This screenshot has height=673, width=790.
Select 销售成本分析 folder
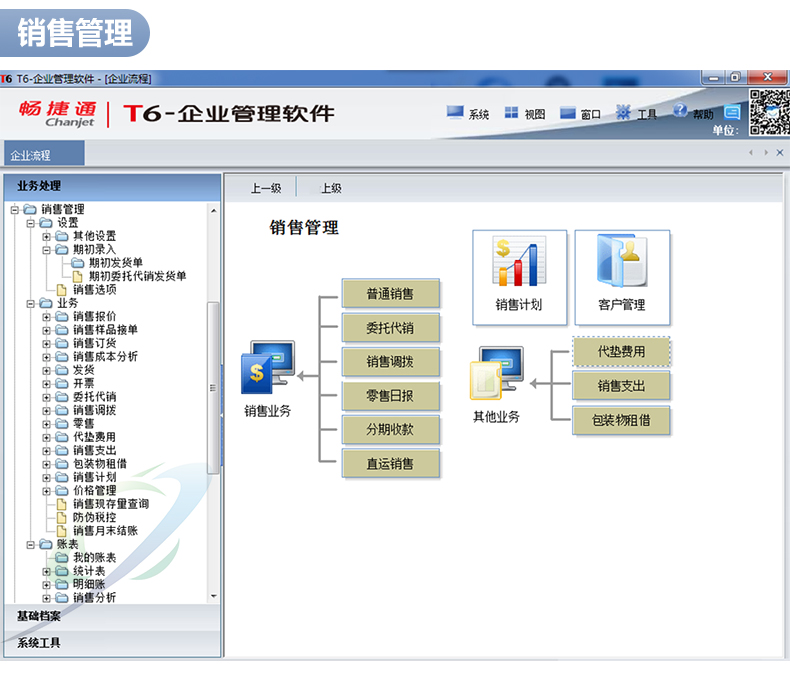105,356
